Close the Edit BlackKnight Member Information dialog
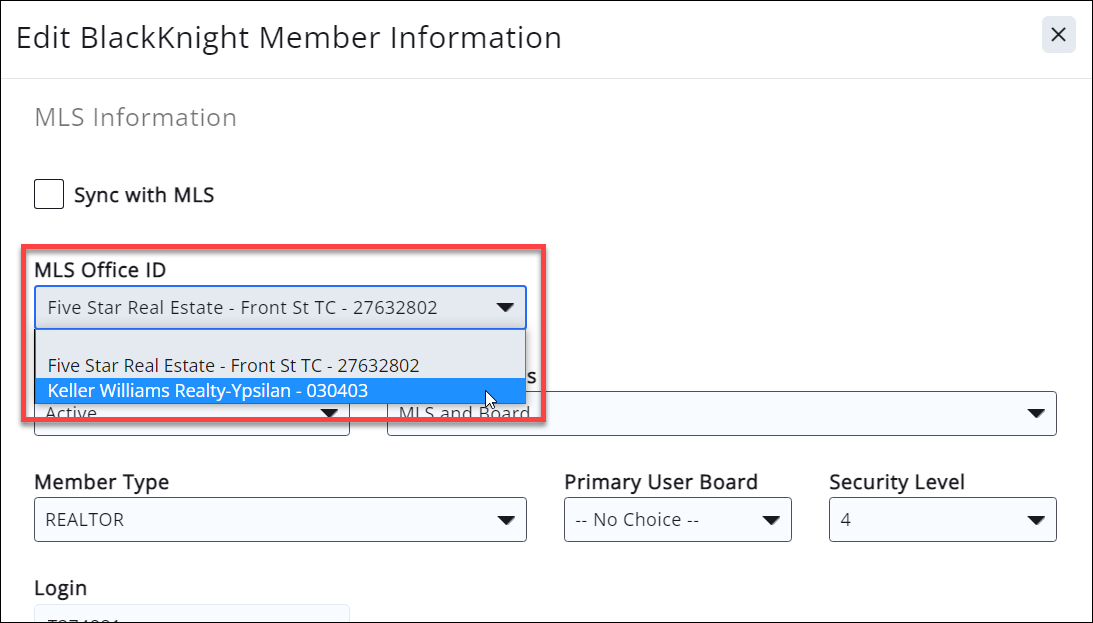1093x623 pixels. pyautogui.click(x=1058, y=36)
